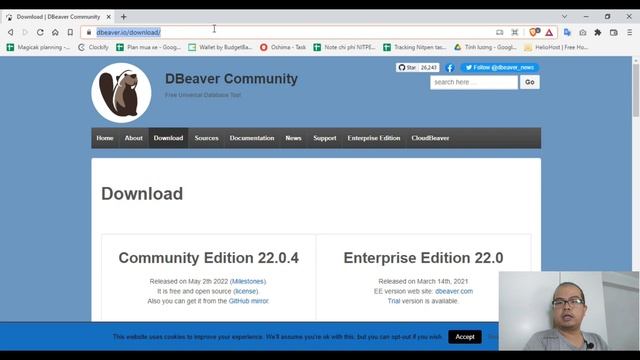Click Follow @dbeaver_news Twitter button
Image resolution: width=640 pixels, height=360 pixels.
[x=500, y=68]
